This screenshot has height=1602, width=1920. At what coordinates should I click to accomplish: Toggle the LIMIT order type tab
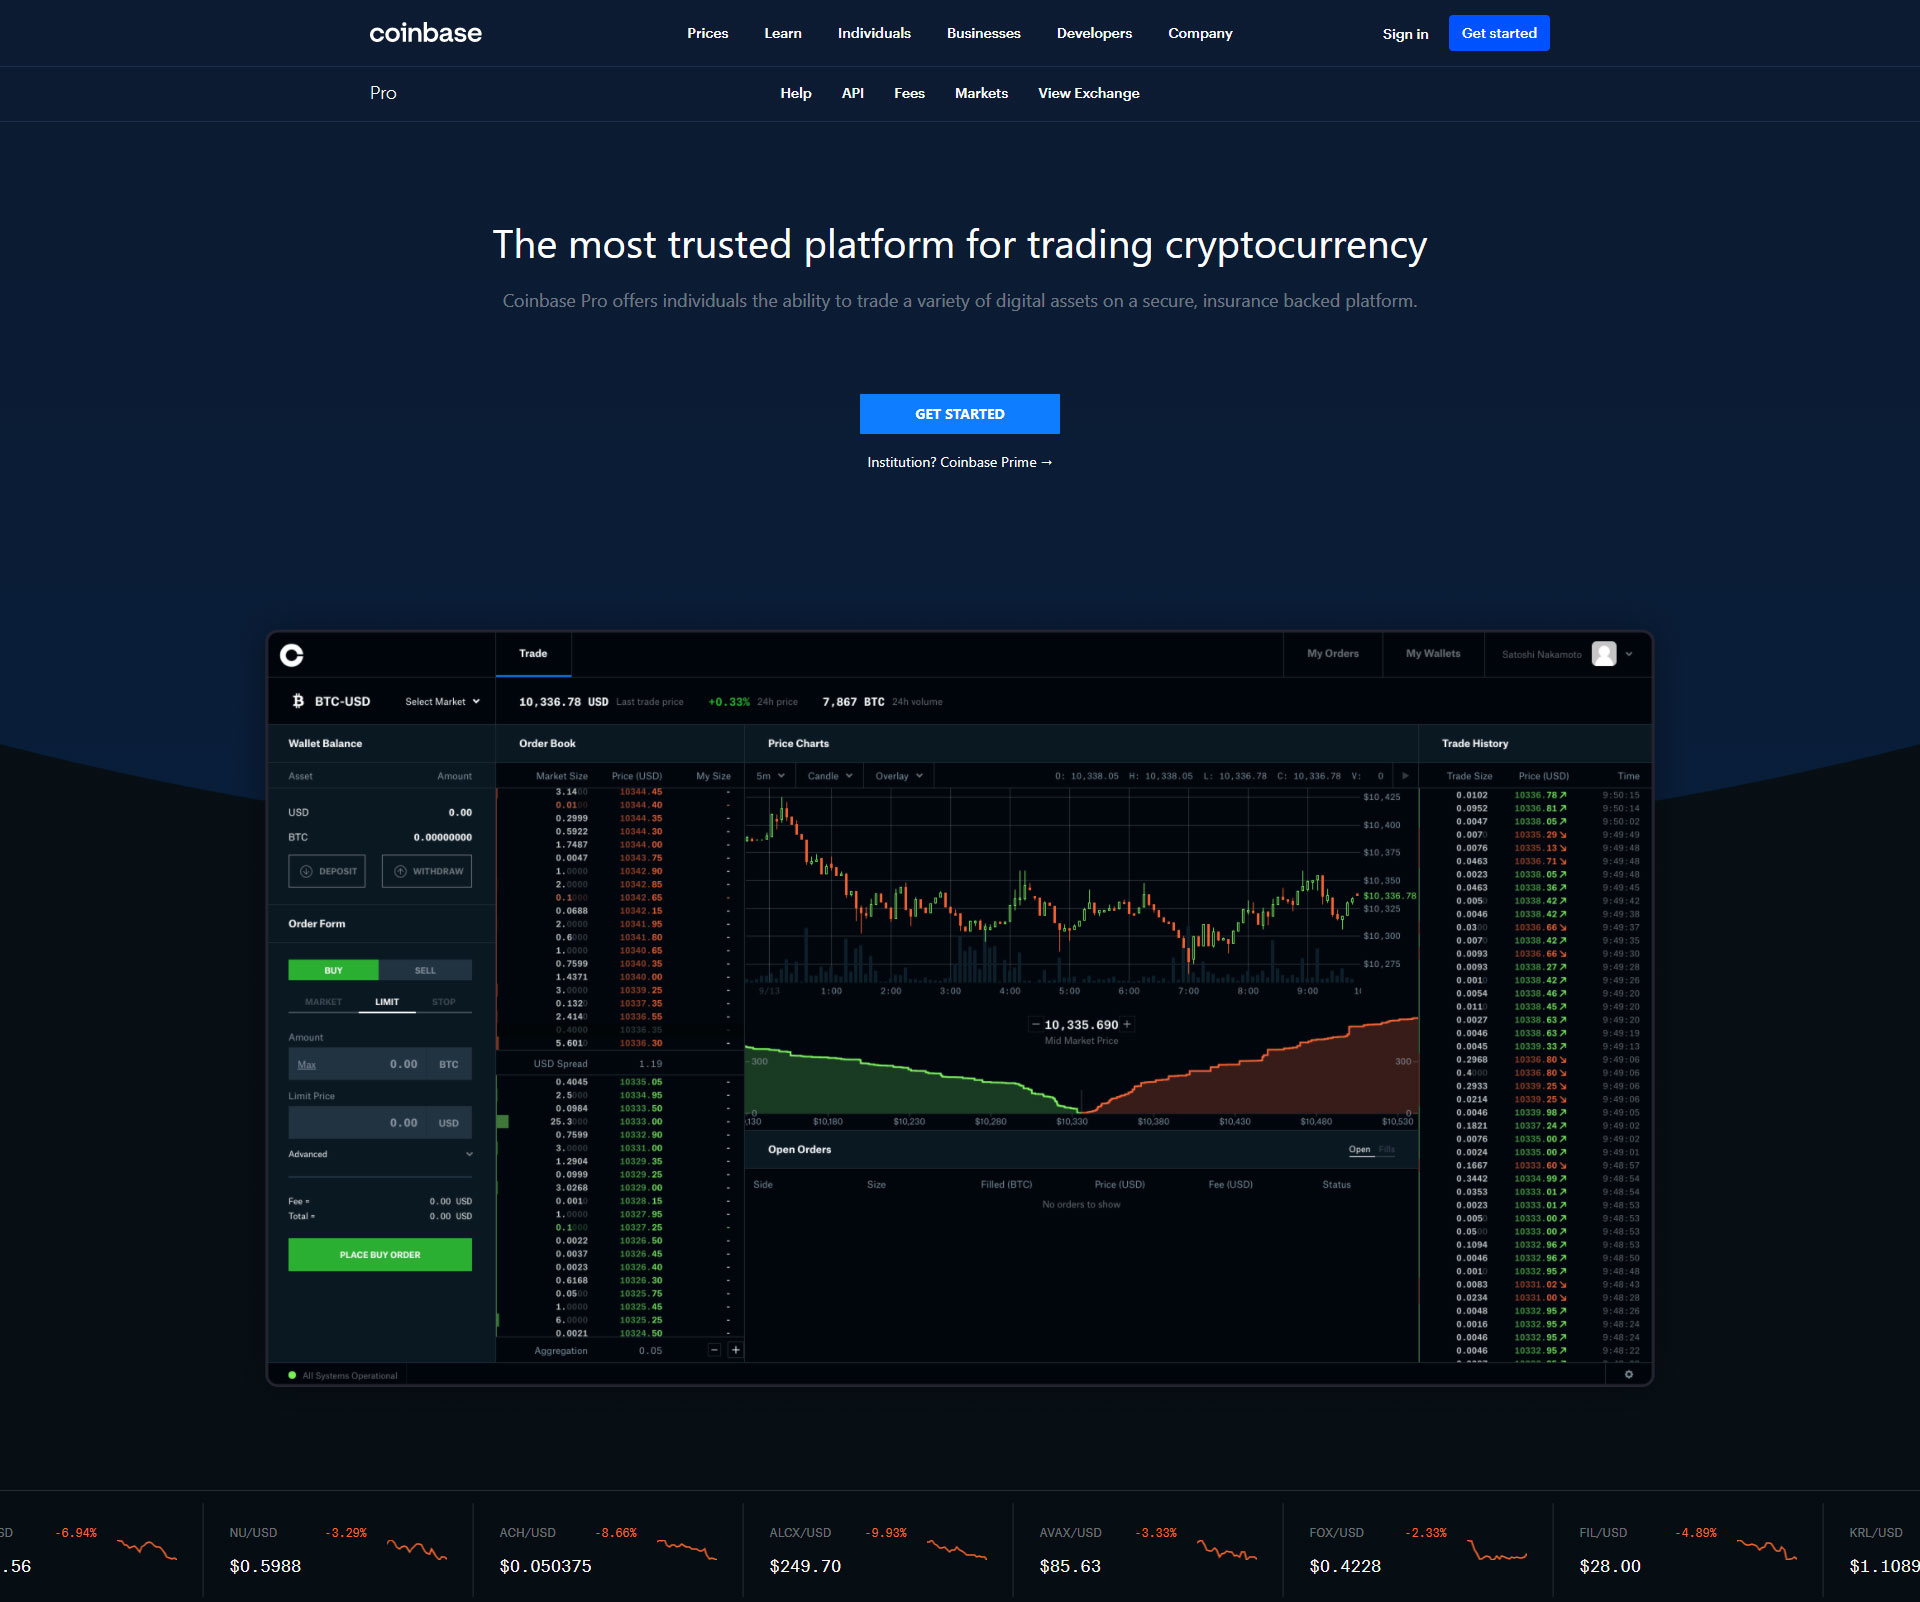click(x=381, y=999)
